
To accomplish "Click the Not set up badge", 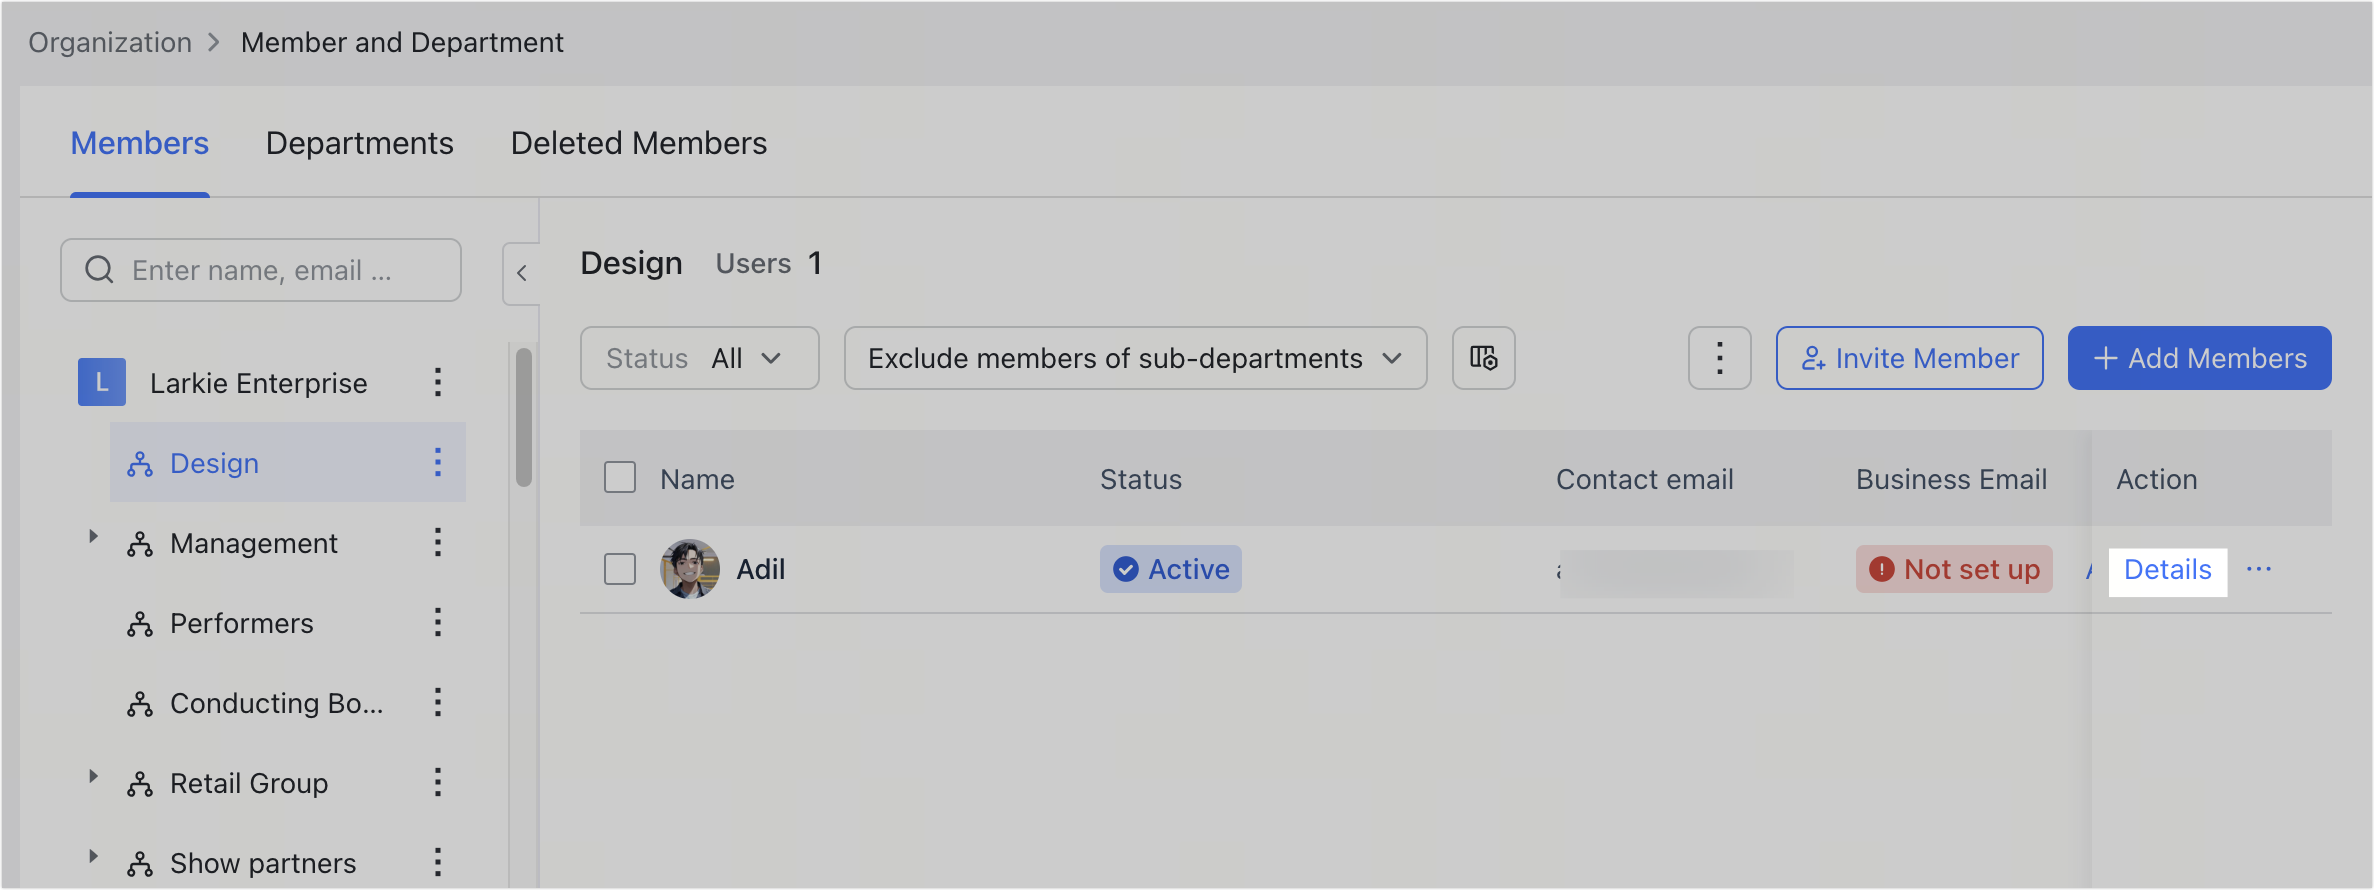I will pos(1954,569).
